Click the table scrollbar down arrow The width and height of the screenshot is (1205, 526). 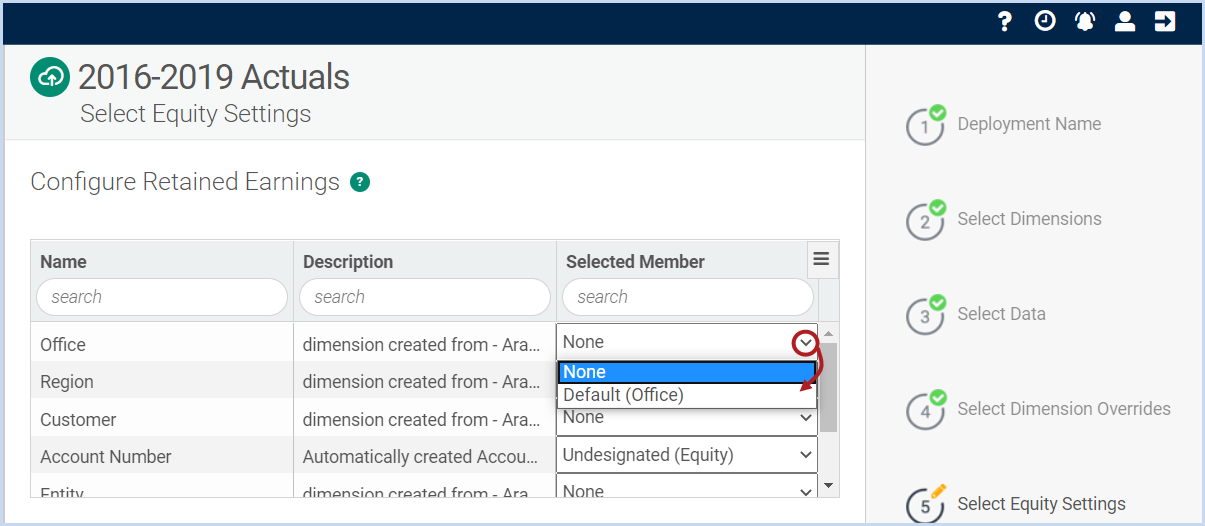point(828,486)
